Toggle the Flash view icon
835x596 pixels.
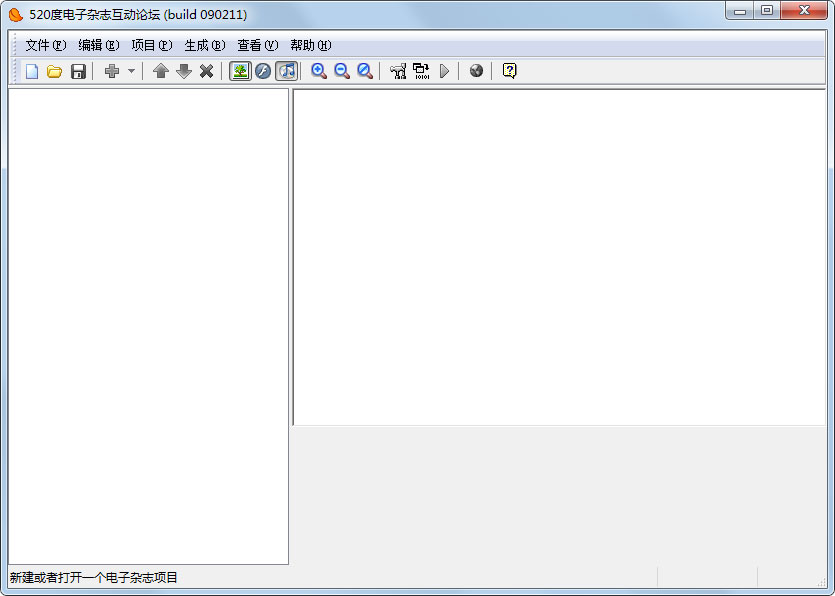pos(263,71)
